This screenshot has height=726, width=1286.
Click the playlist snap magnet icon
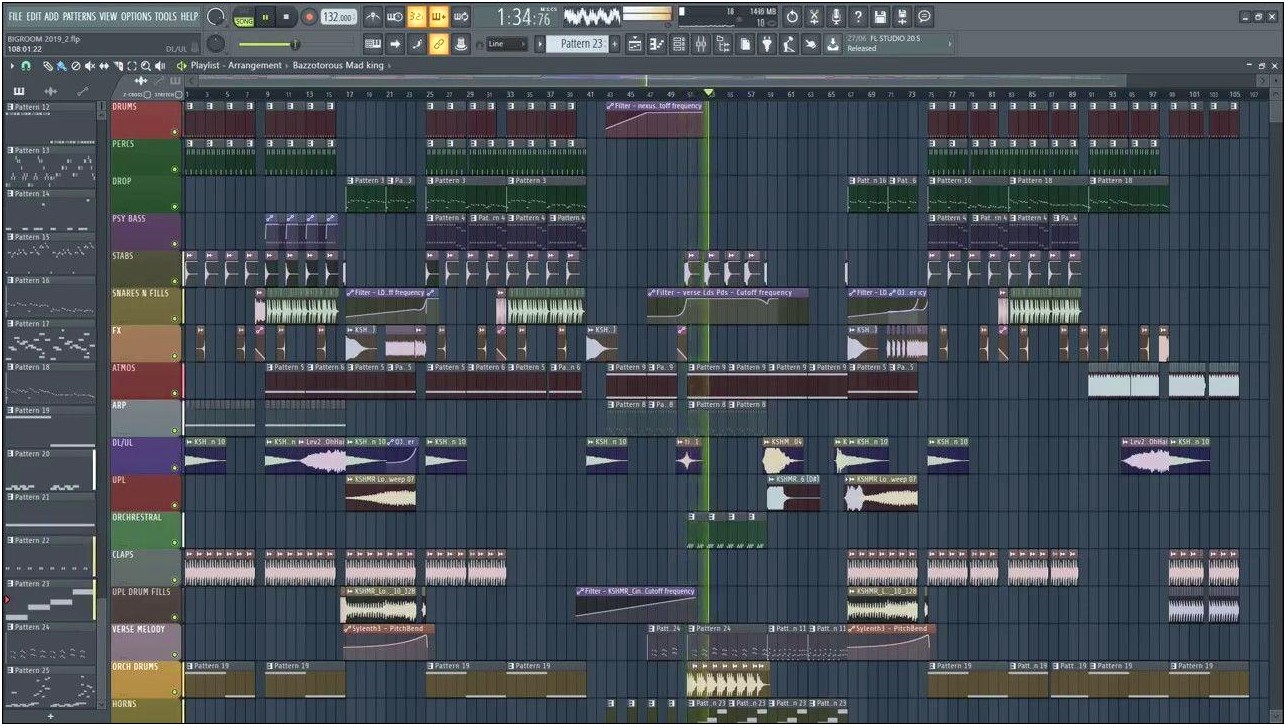[x=26, y=66]
